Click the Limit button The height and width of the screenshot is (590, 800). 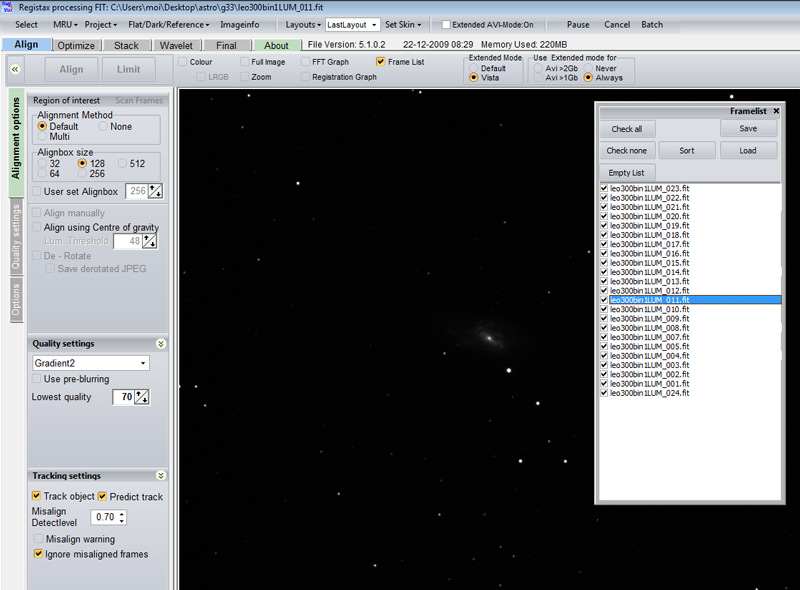point(129,69)
